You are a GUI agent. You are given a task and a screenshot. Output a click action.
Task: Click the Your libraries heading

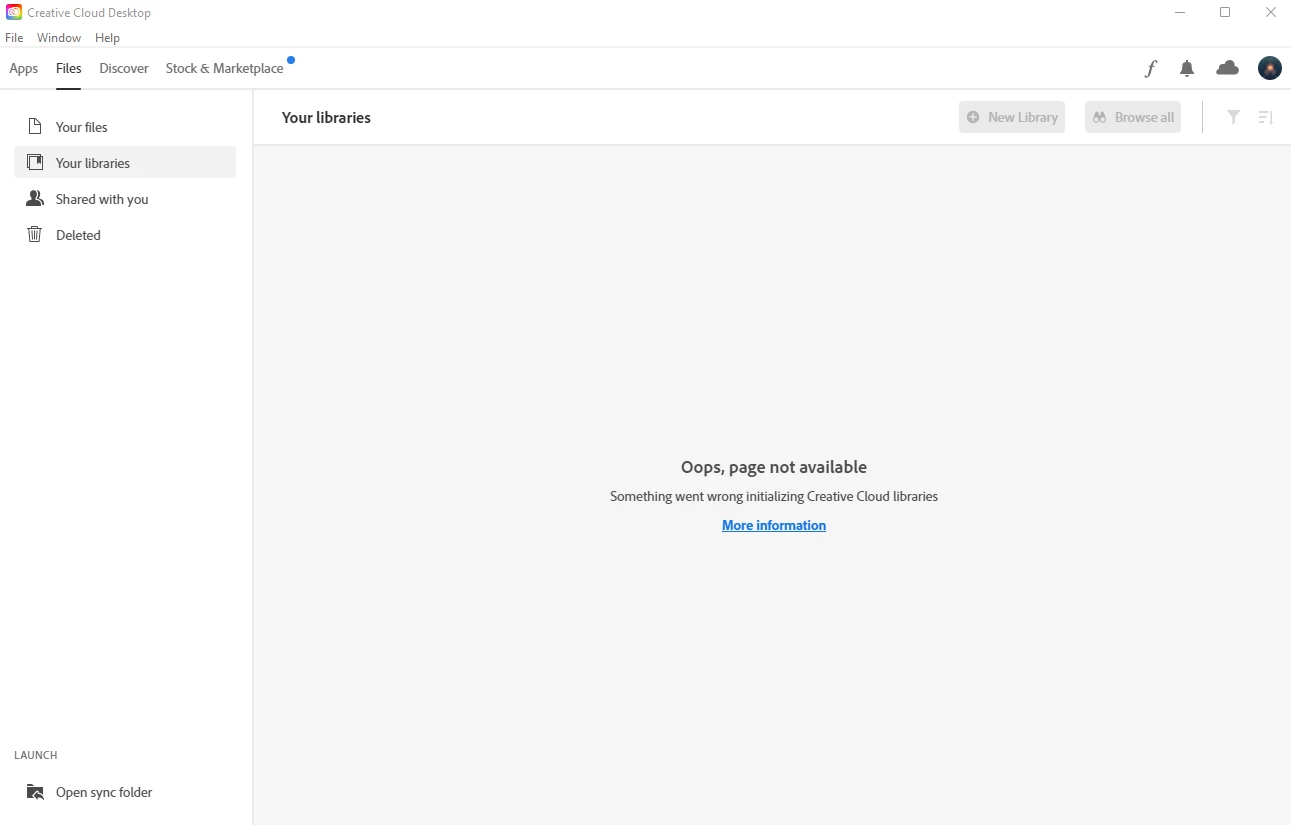click(x=326, y=117)
